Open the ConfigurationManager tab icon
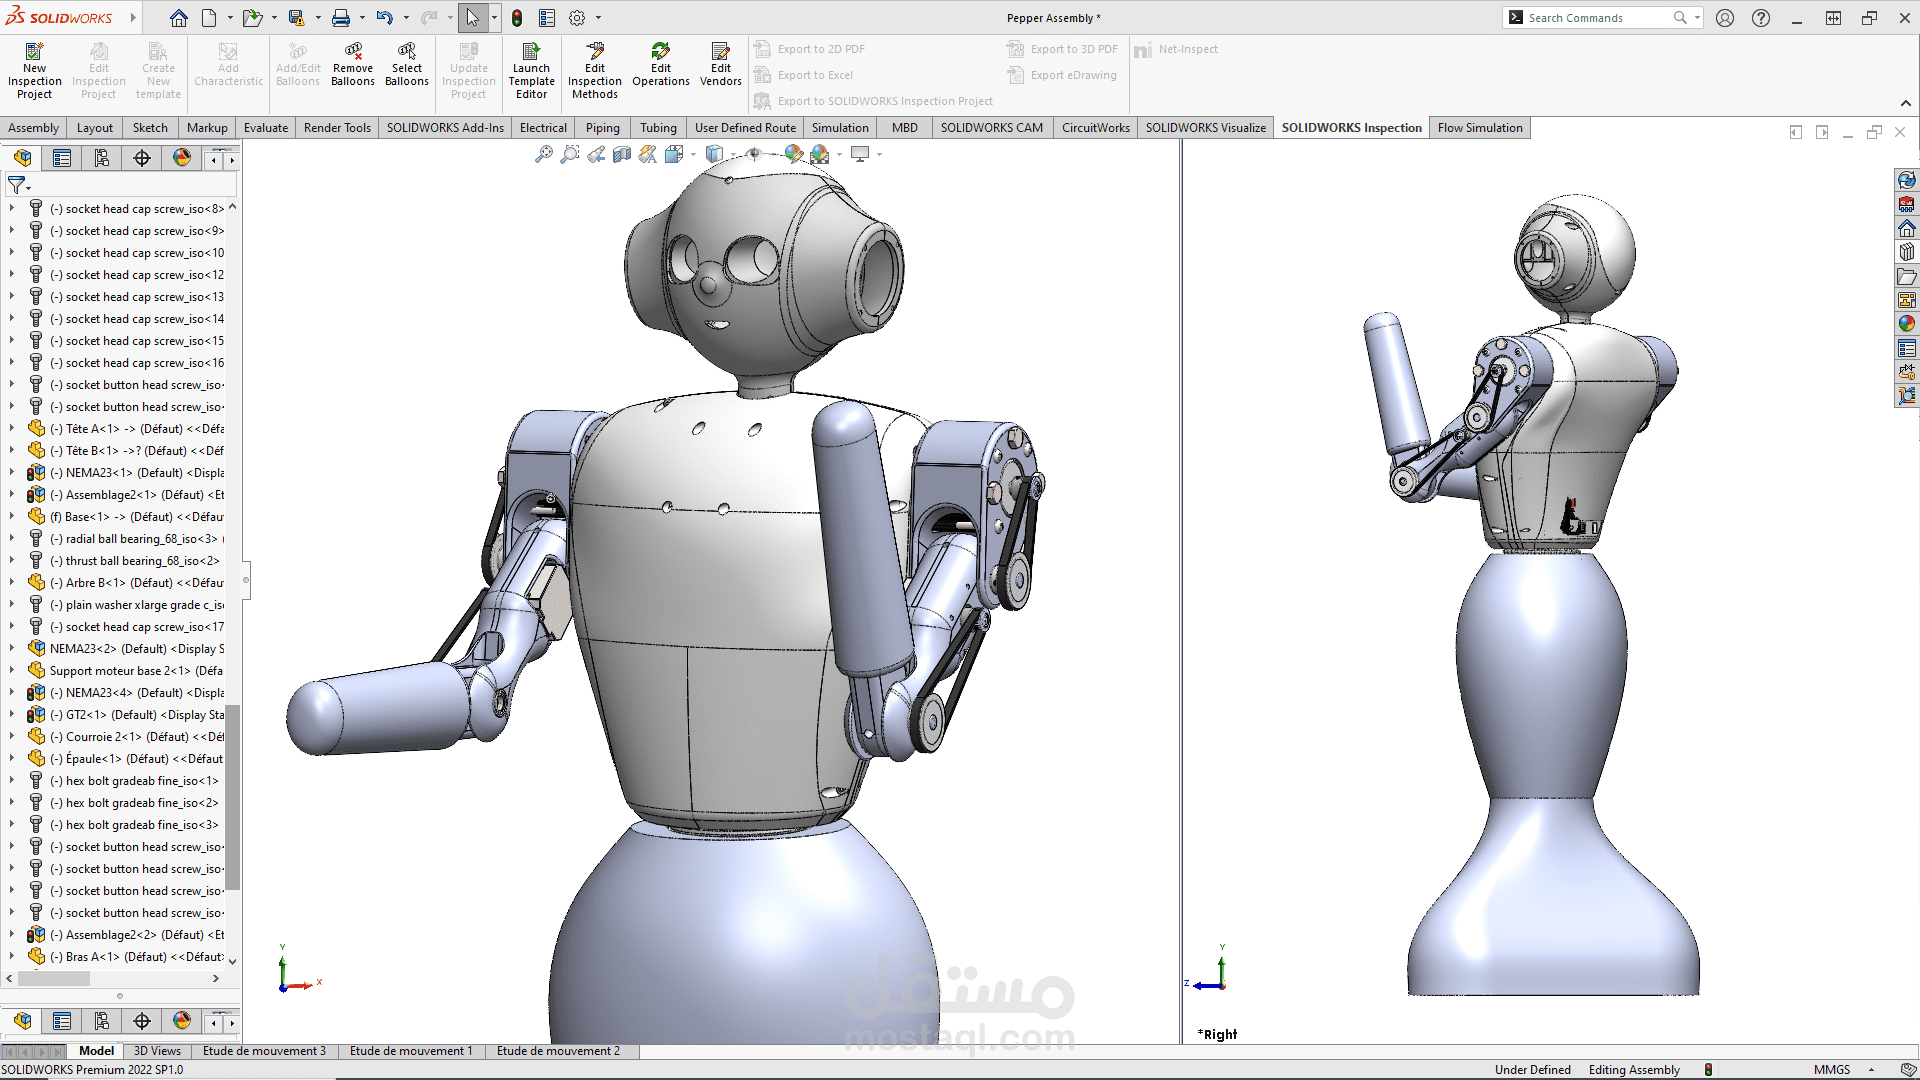This screenshot has height=1080, width=1920. click(x=102, y=158)
